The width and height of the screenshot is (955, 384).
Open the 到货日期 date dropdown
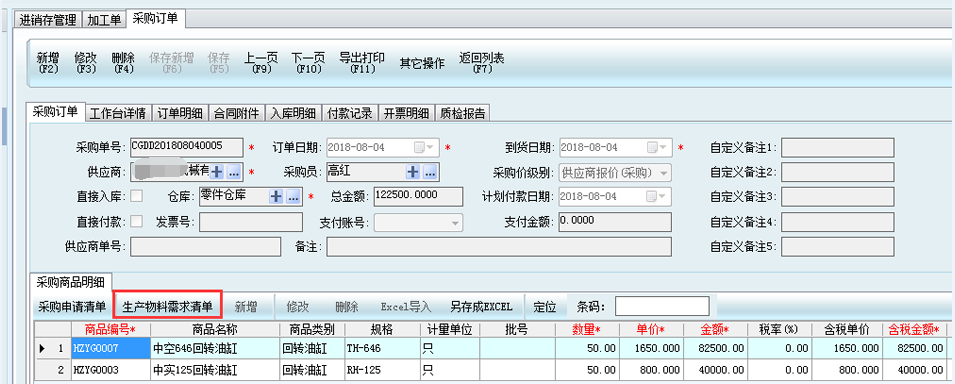[658, 148]
